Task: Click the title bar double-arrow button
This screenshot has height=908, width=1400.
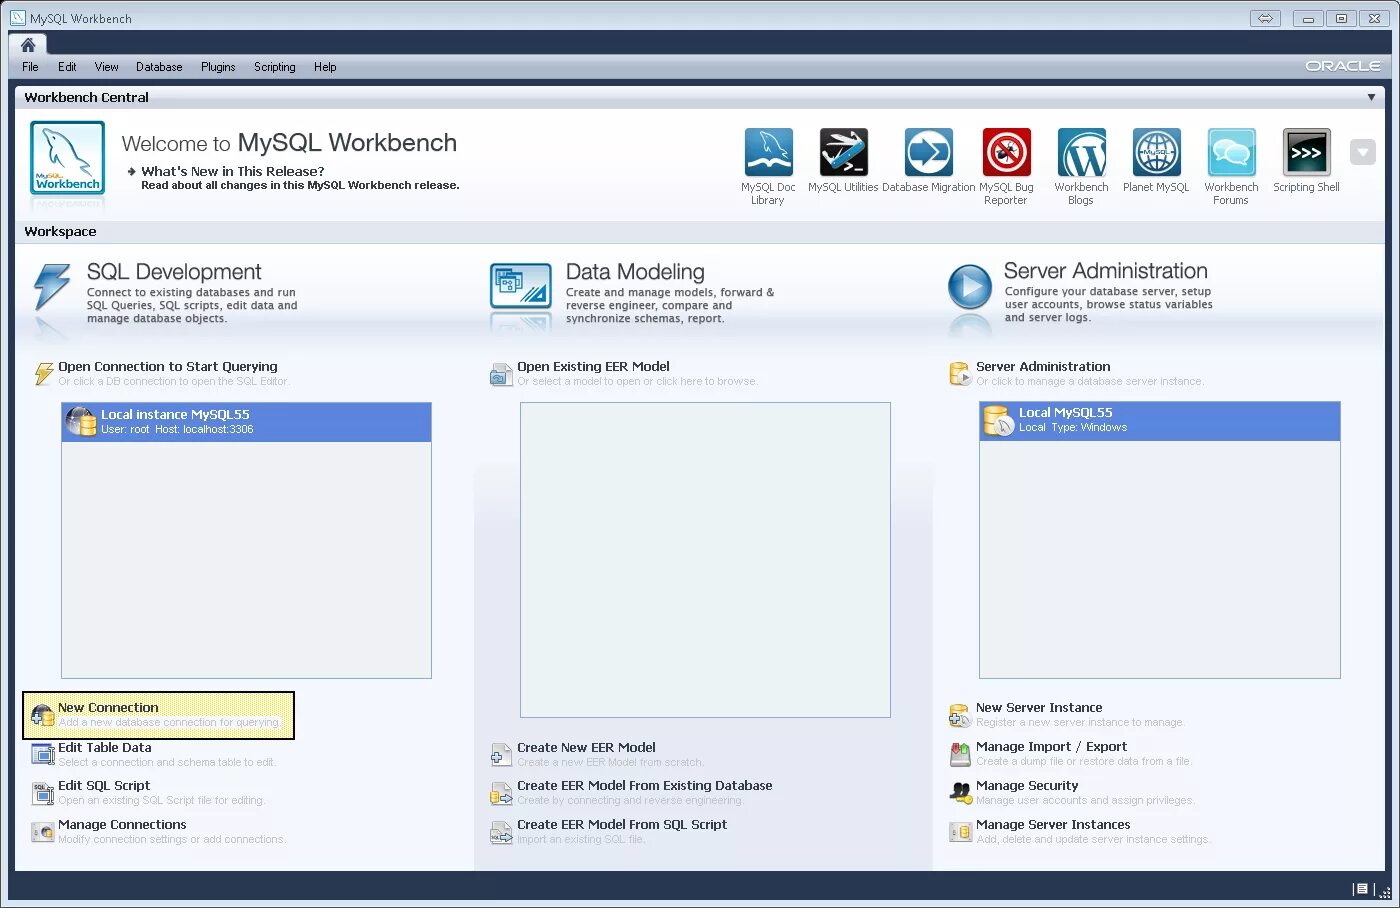Action: (1265, 18)
